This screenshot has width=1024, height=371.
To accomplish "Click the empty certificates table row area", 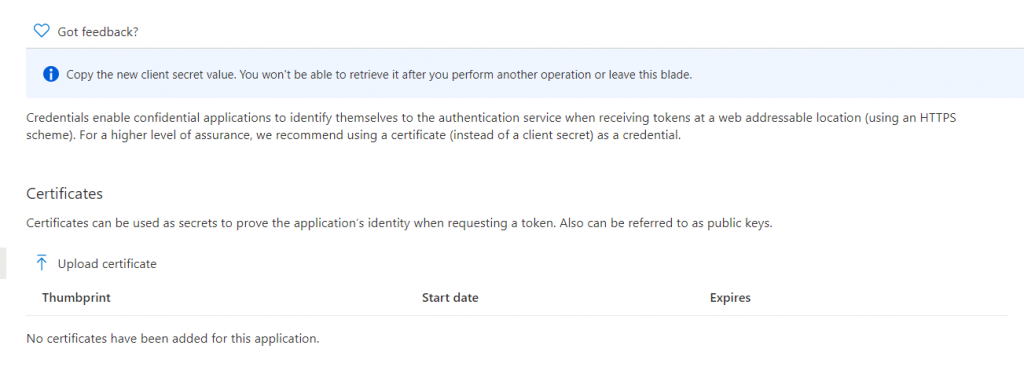I will pos(653,339).
